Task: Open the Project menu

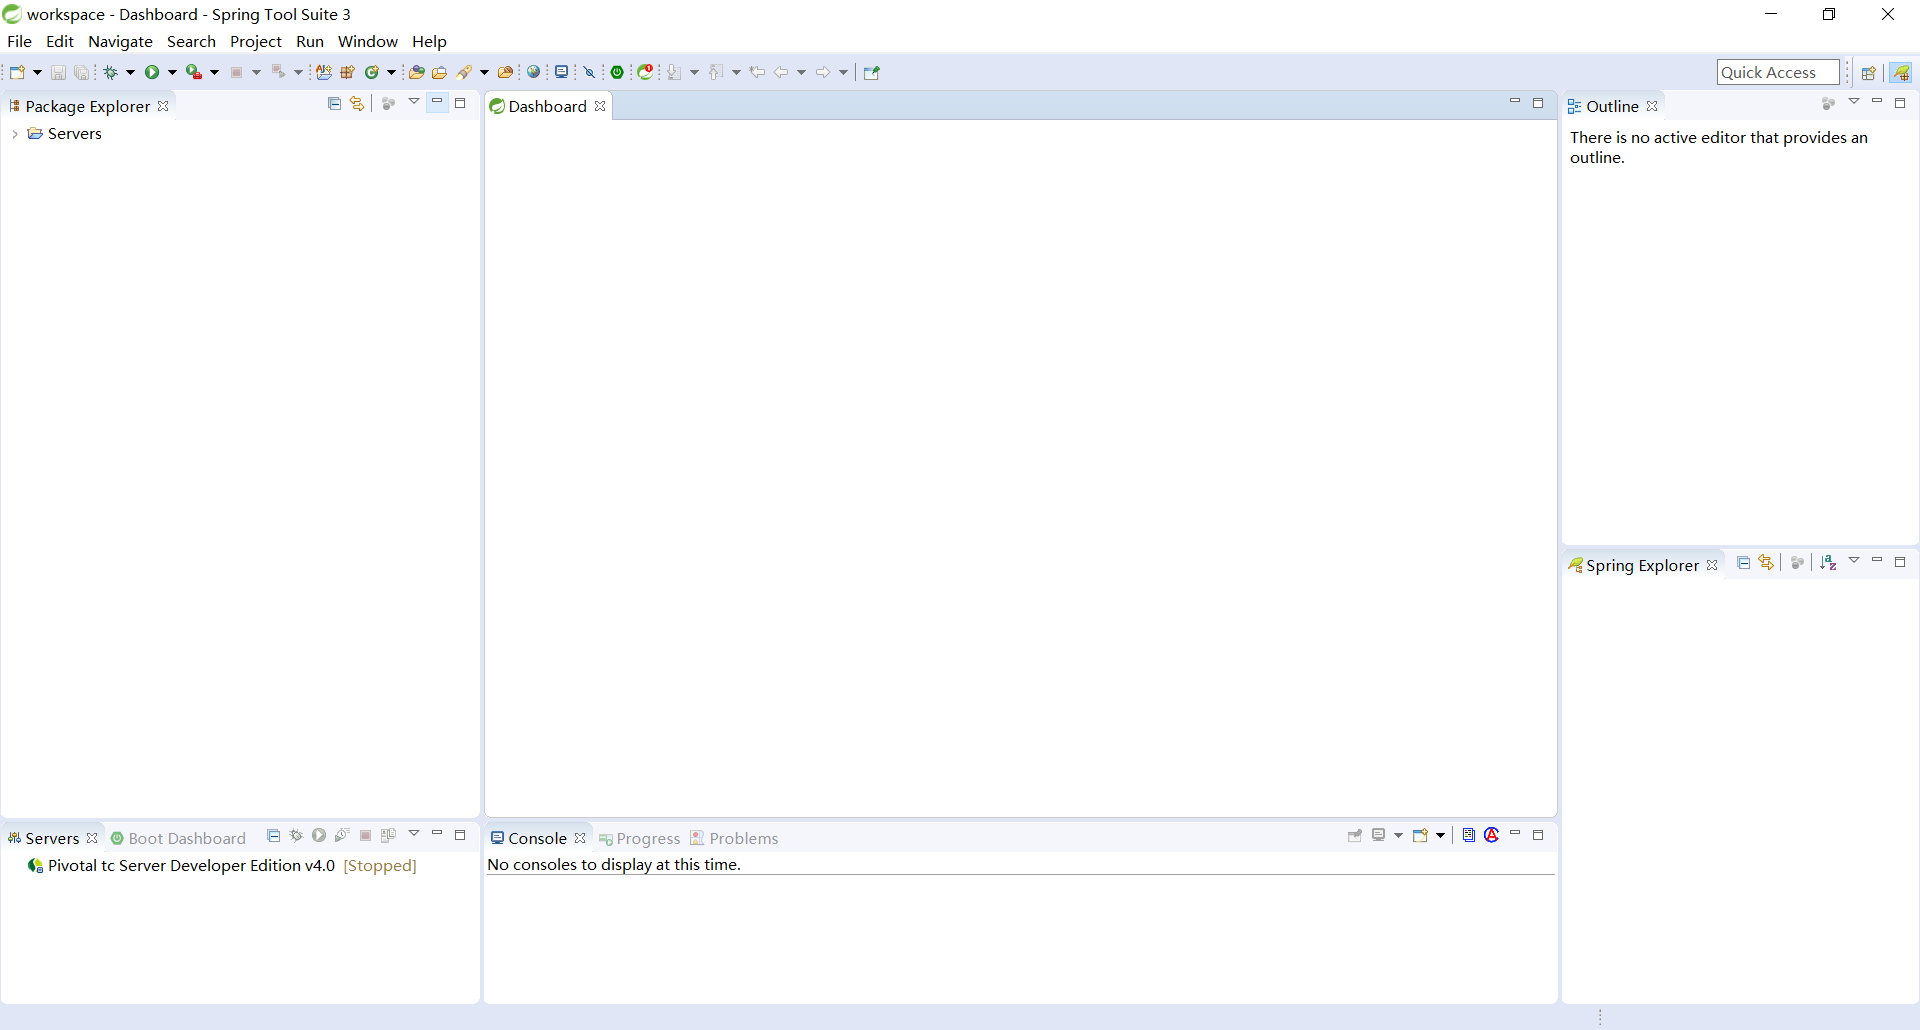Action: [x=256, y=41]
